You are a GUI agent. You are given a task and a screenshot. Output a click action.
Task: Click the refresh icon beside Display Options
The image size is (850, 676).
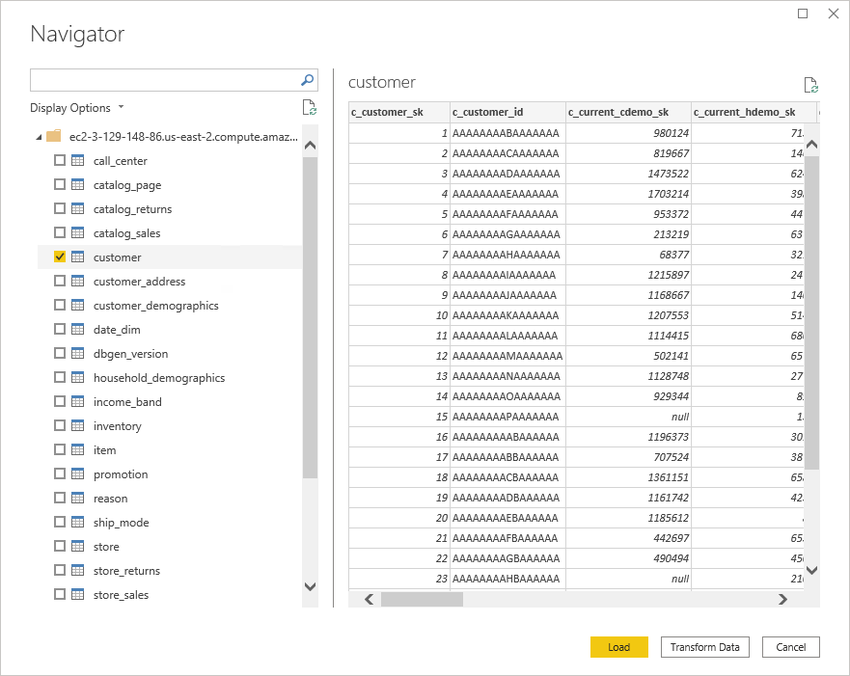click(x=309, y=108)
